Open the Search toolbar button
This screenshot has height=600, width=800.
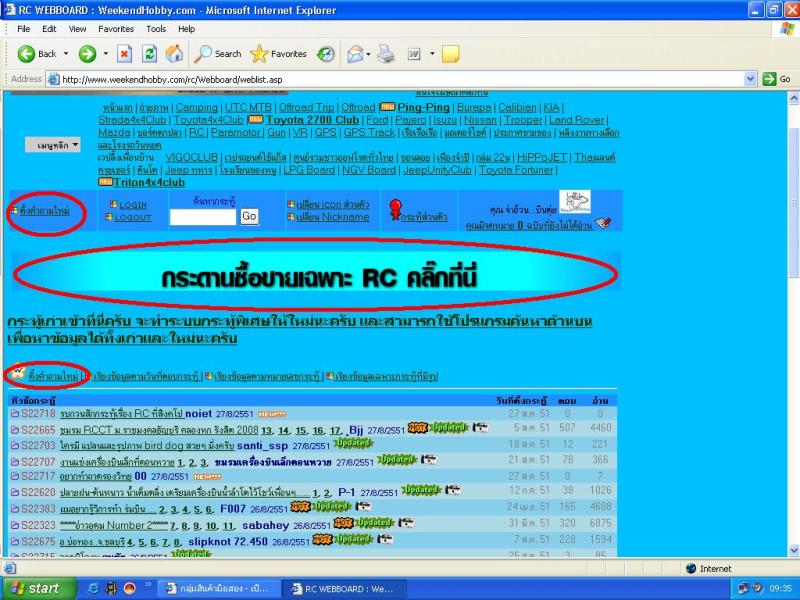pyautogui.click(x=218, y=54)
